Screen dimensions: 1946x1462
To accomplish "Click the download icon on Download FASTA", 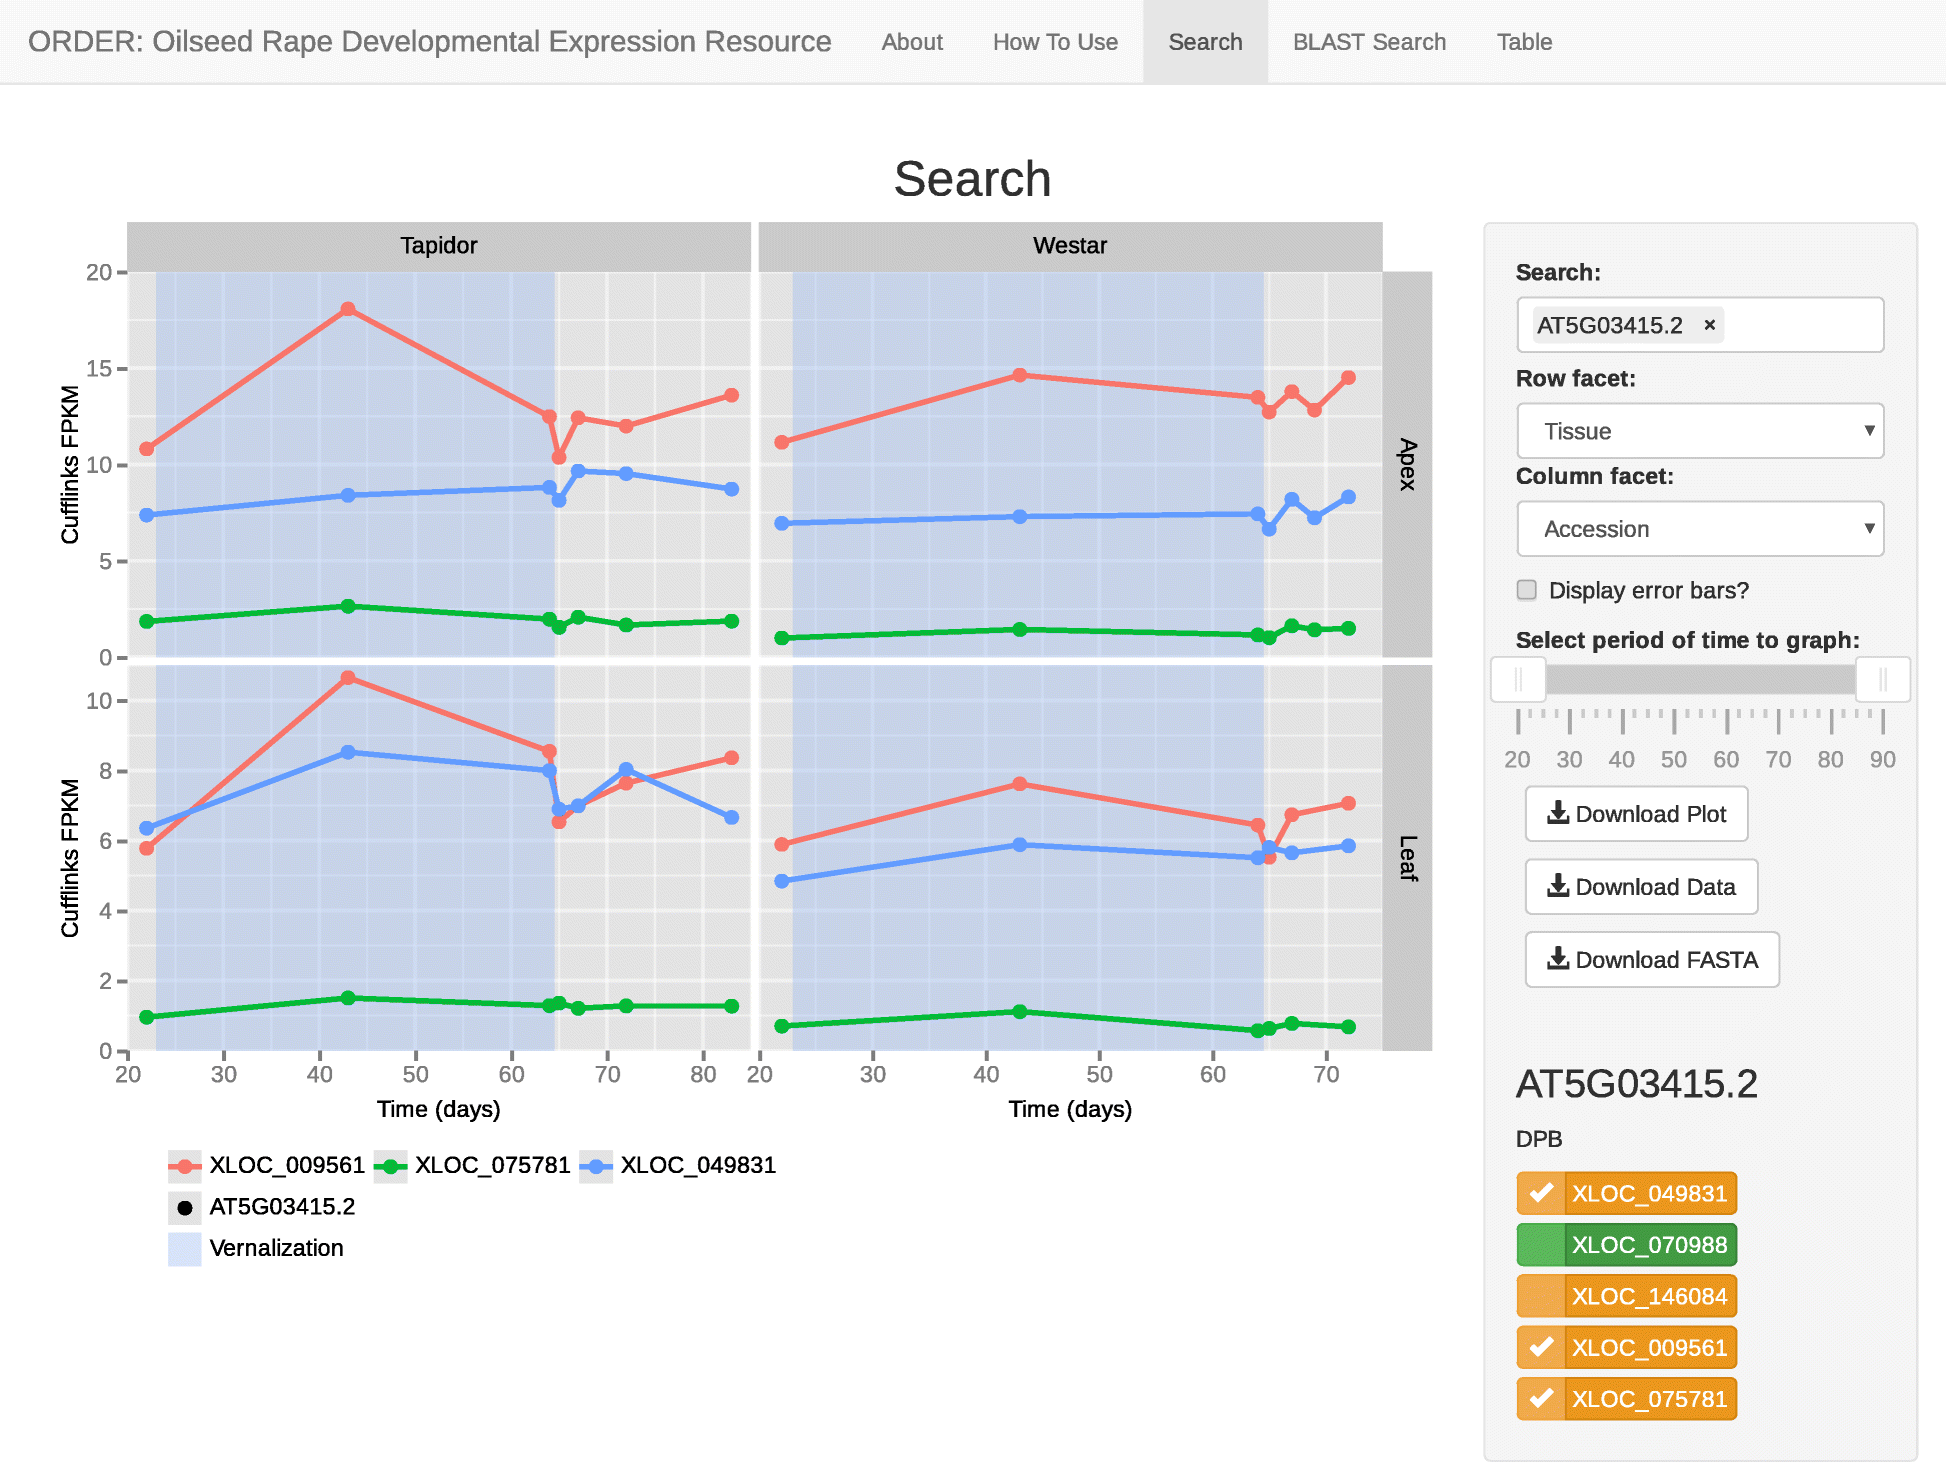I will [x=1557, y=959].
